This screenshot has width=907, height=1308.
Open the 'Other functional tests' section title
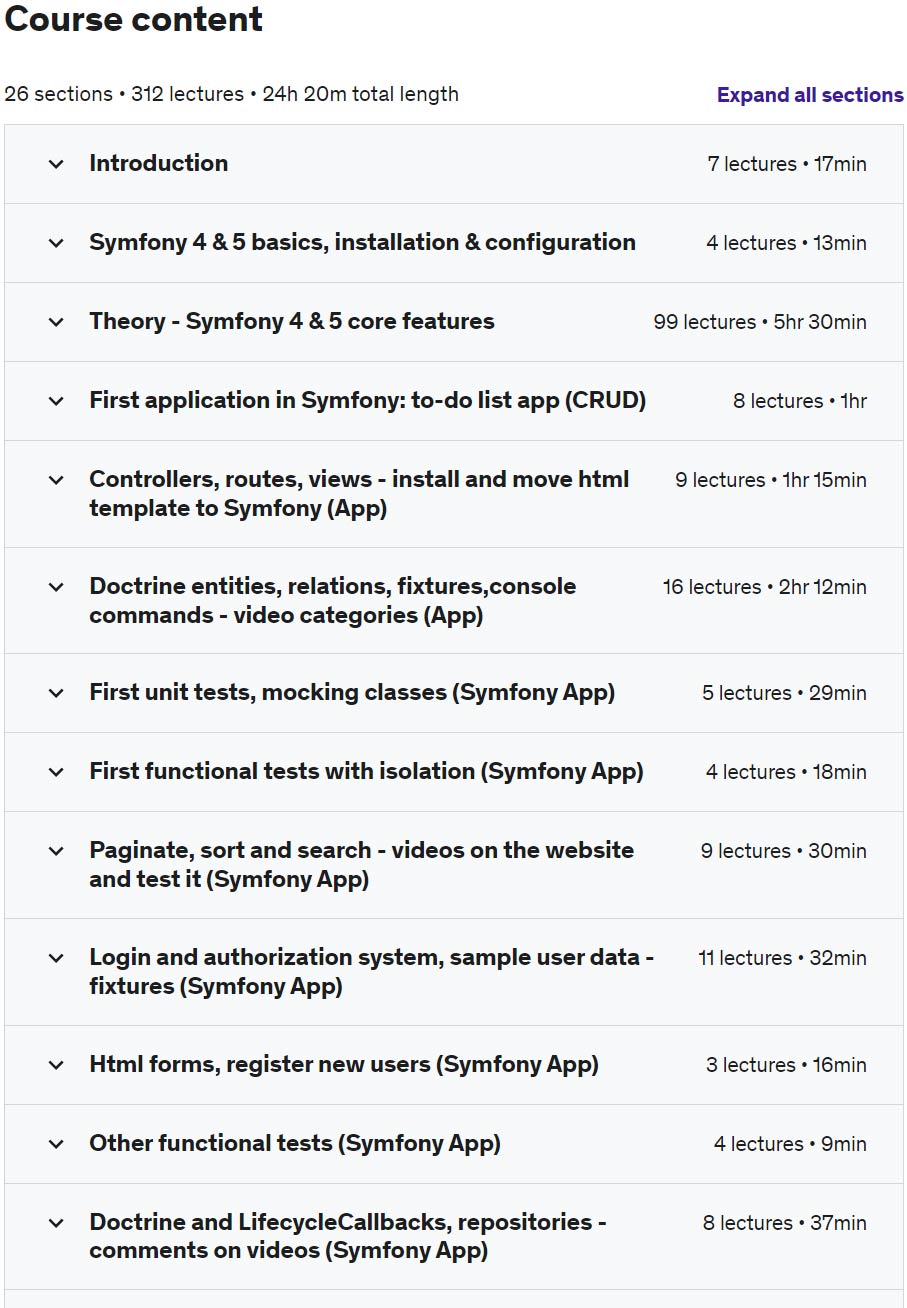pos(295,1143)
